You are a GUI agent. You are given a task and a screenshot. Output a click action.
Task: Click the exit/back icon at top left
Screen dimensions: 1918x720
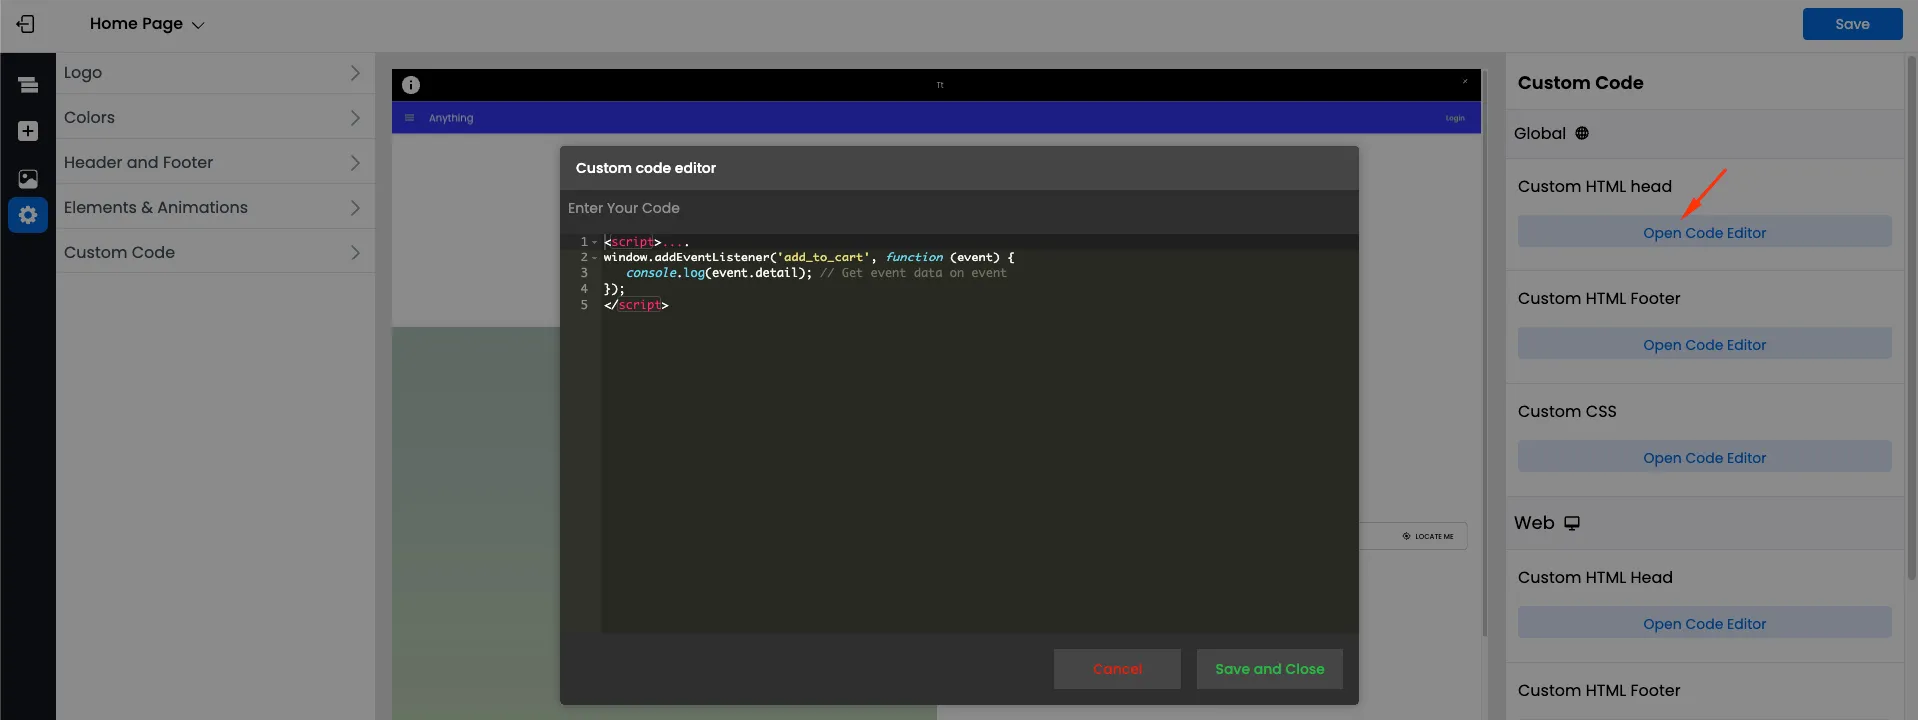pyautogui.click(x=26, y=24)
